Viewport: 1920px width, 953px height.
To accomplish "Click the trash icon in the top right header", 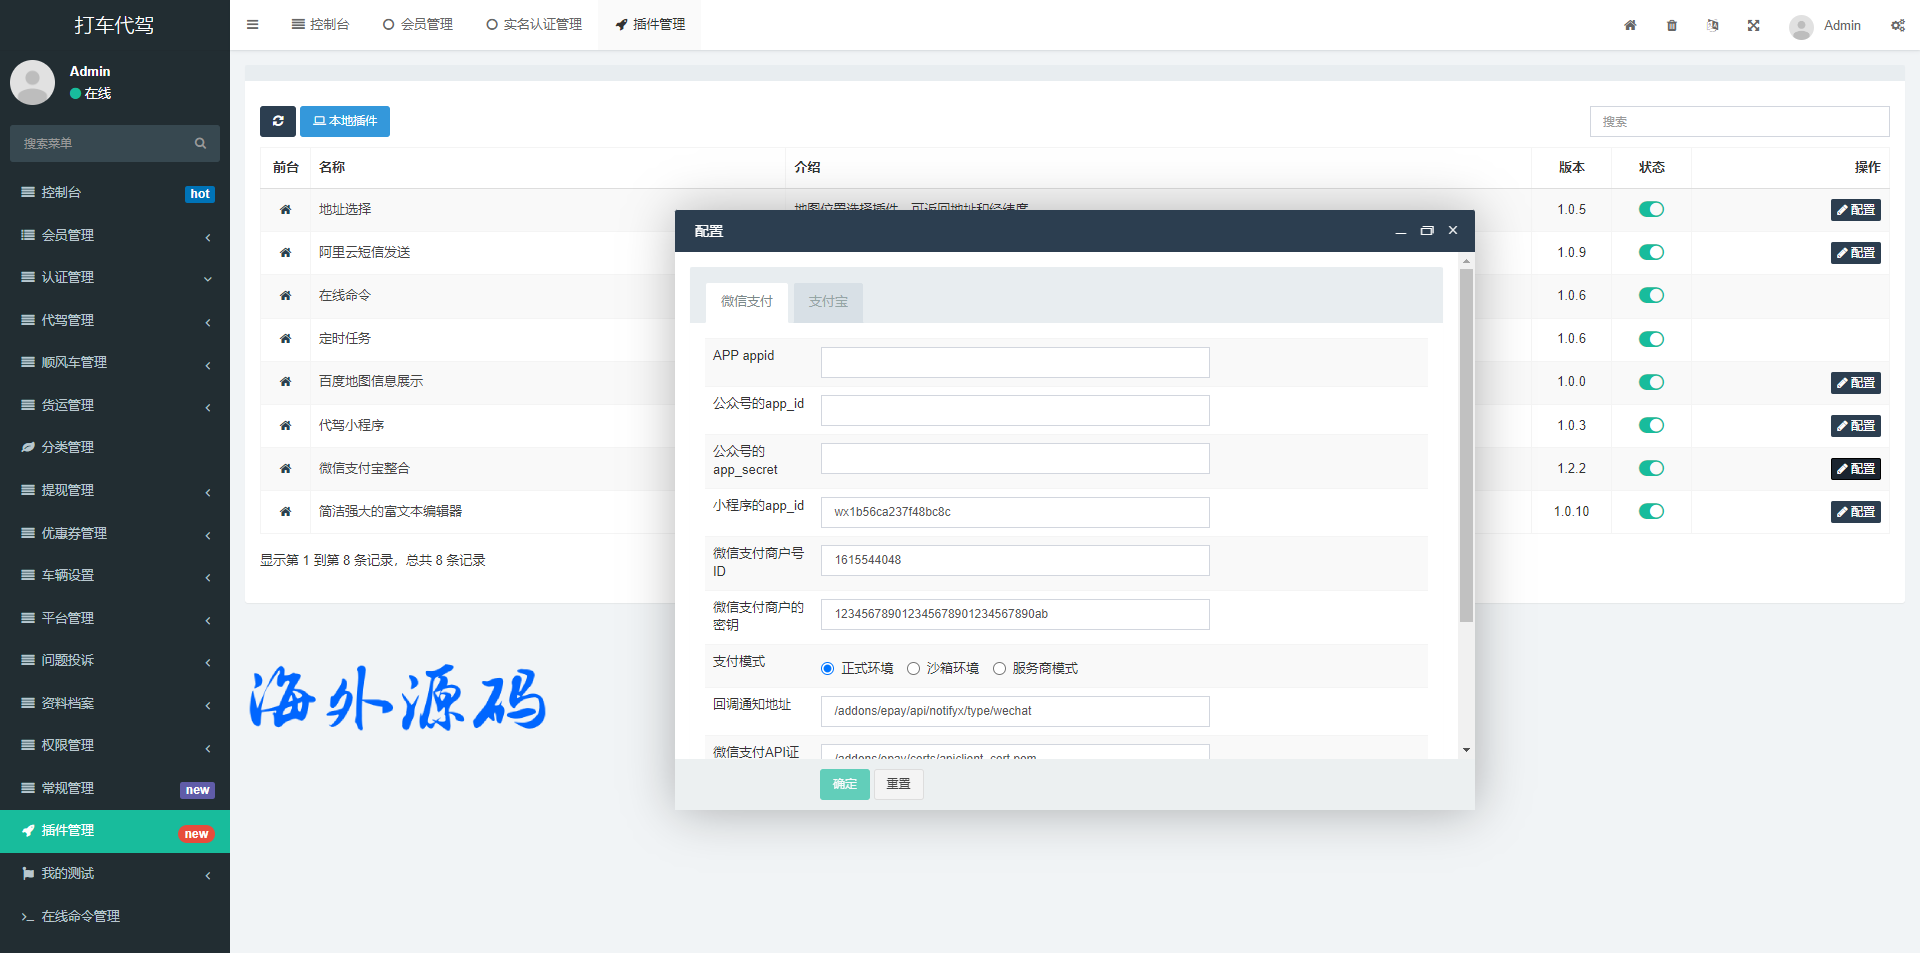I will point(1672,26).
